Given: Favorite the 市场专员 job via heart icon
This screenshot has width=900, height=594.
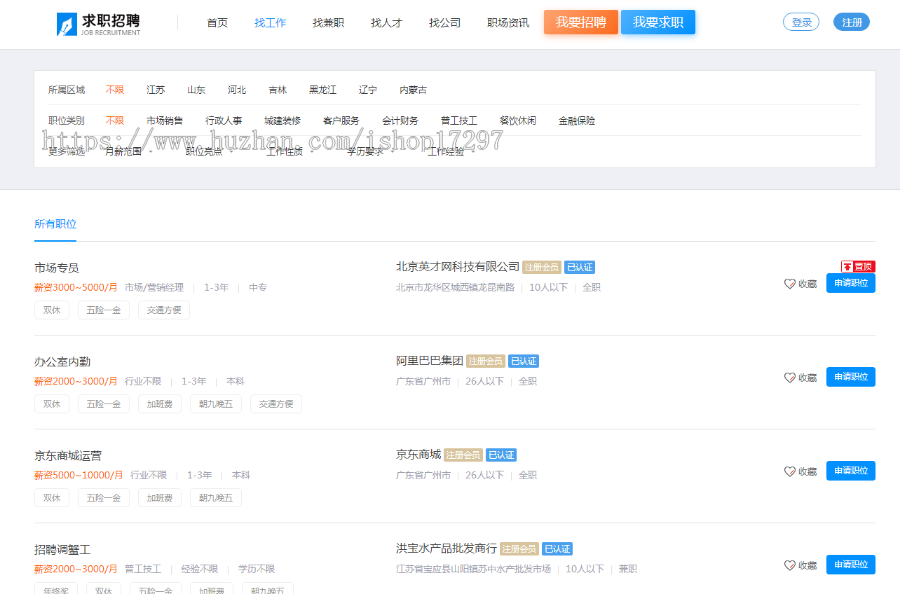Looking at the screenshot, I should pos(790,284).
